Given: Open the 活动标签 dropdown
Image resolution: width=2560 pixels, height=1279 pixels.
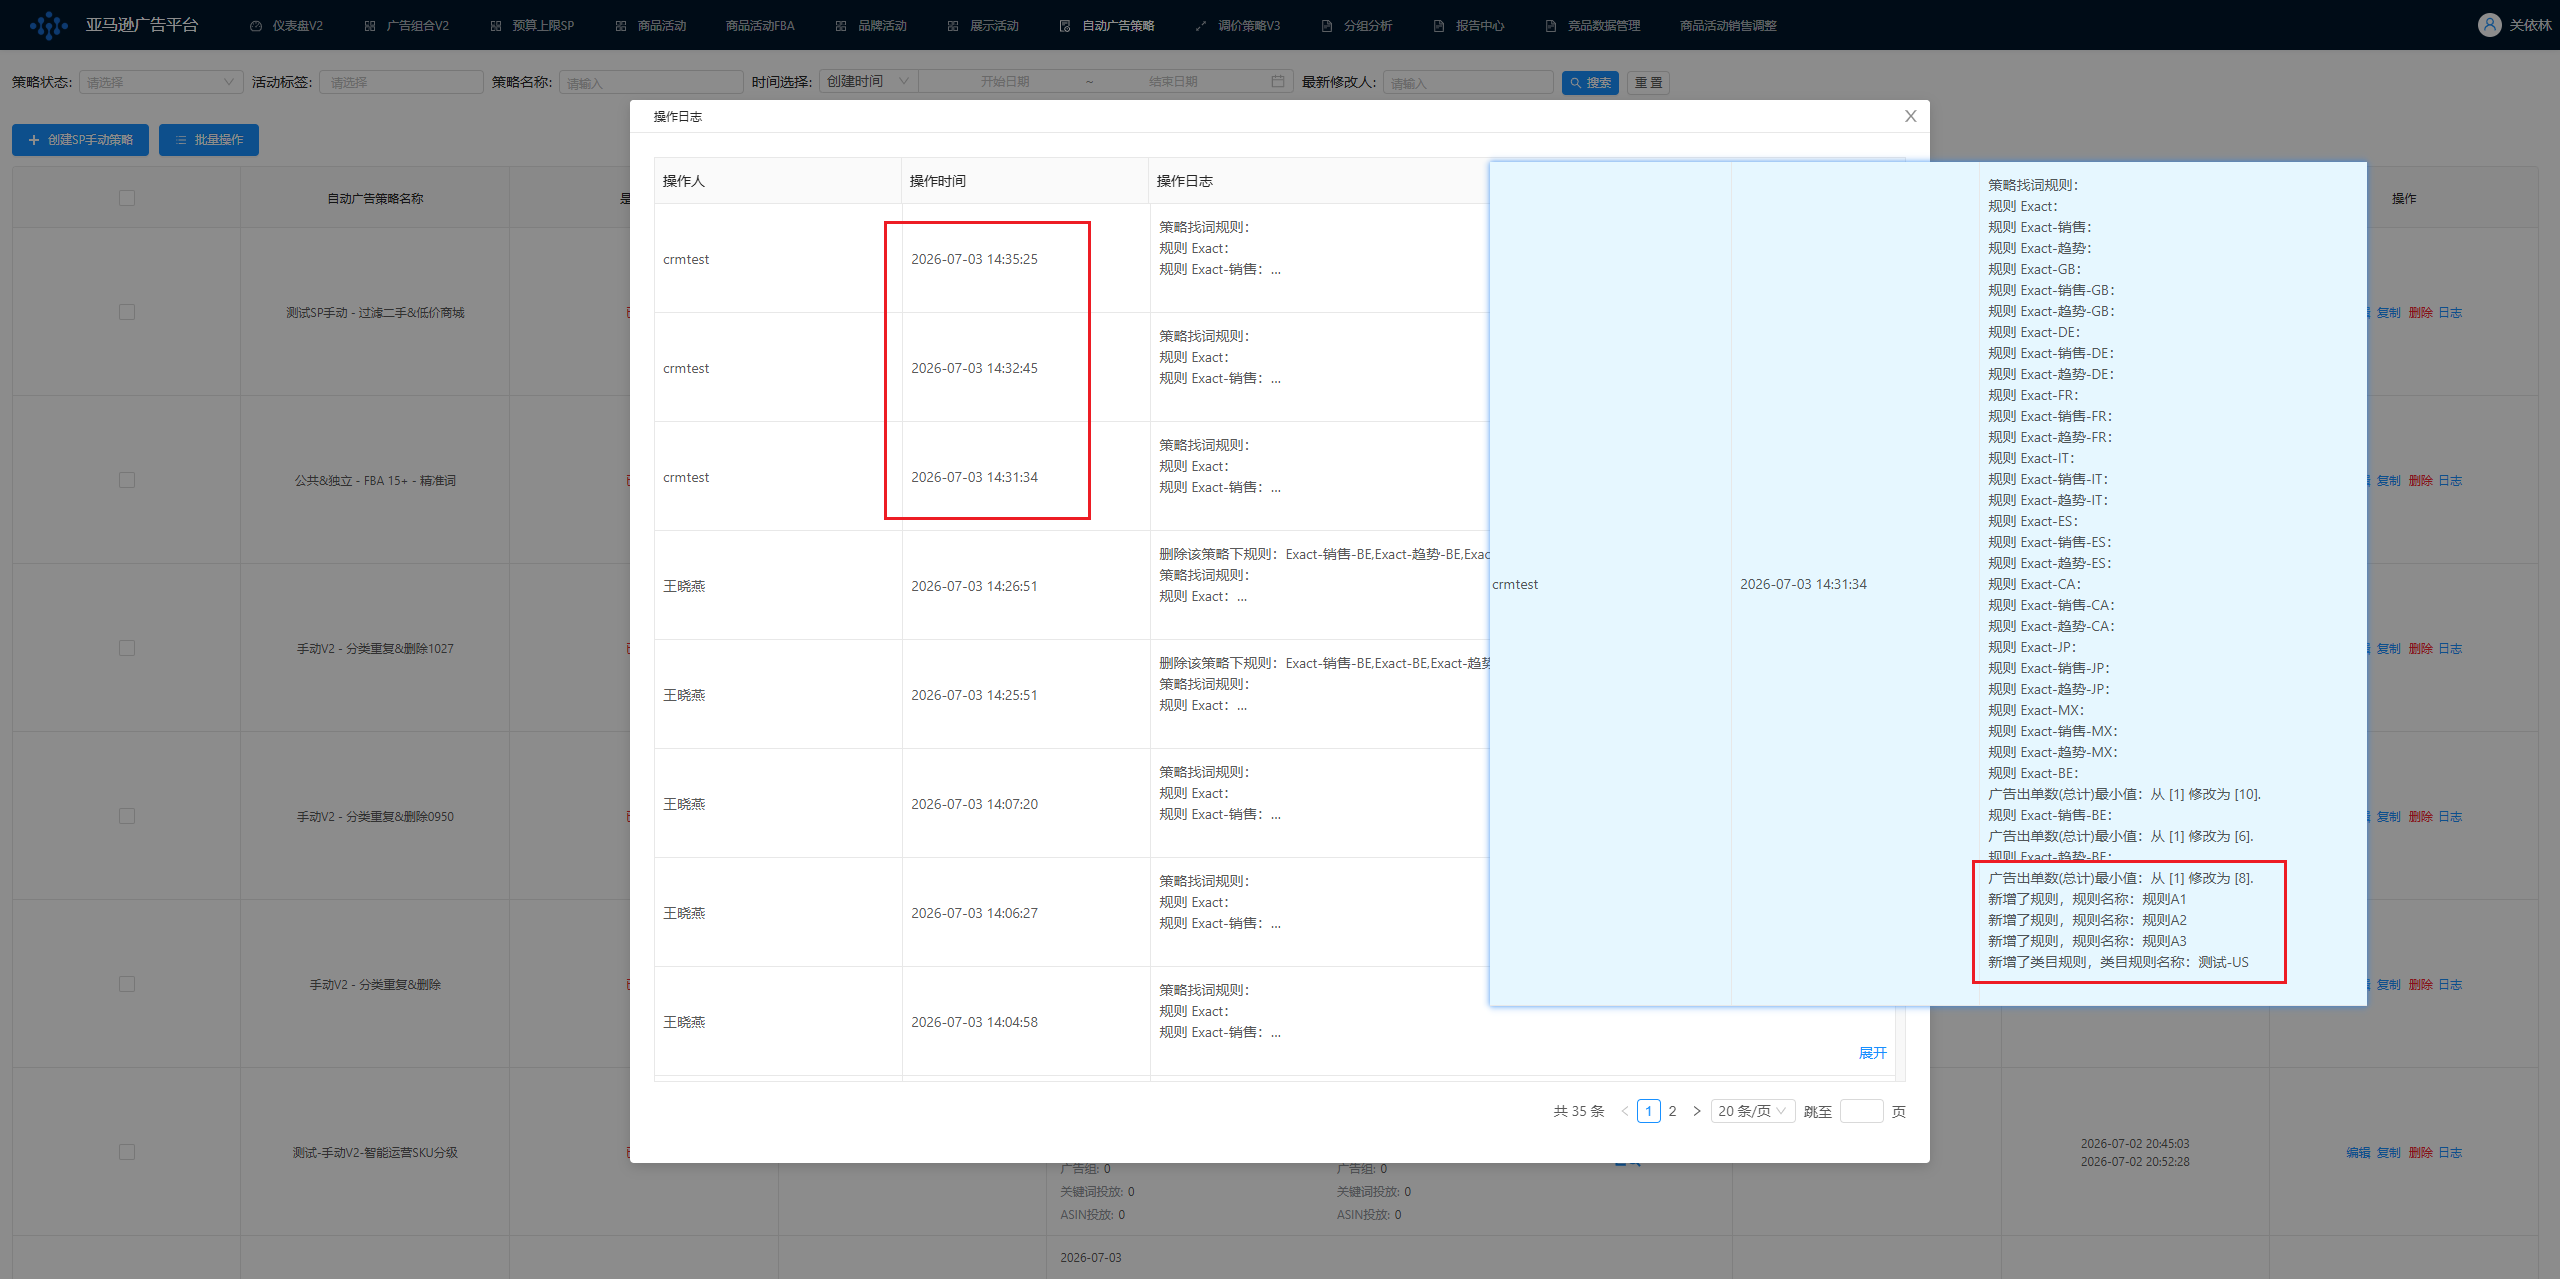Looking at the screenshot, I should click(401, 82).
